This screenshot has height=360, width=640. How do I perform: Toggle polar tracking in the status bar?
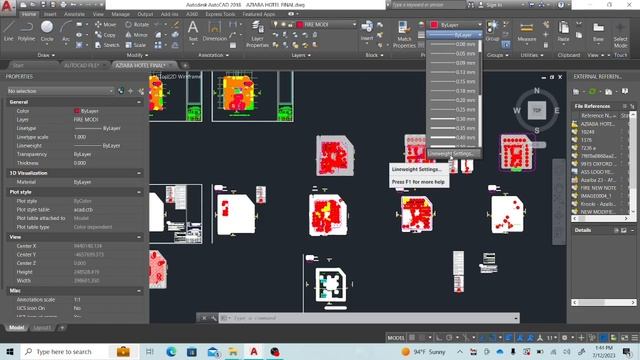(449, 338)
